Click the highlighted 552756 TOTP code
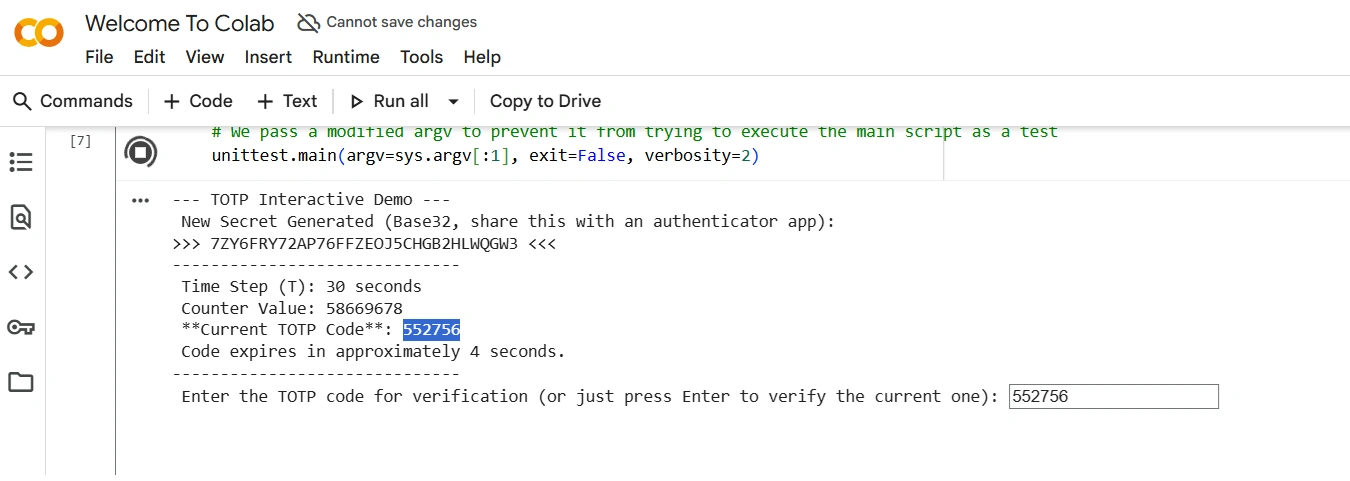Image resolution: width=1350 pixels, height=481 pixels. pos(431,330)
